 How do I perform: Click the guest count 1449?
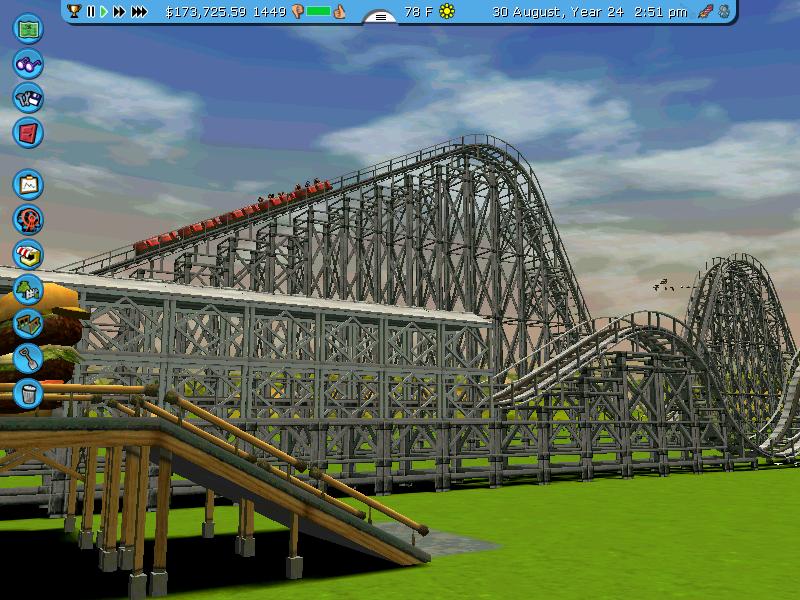point(270,12)
